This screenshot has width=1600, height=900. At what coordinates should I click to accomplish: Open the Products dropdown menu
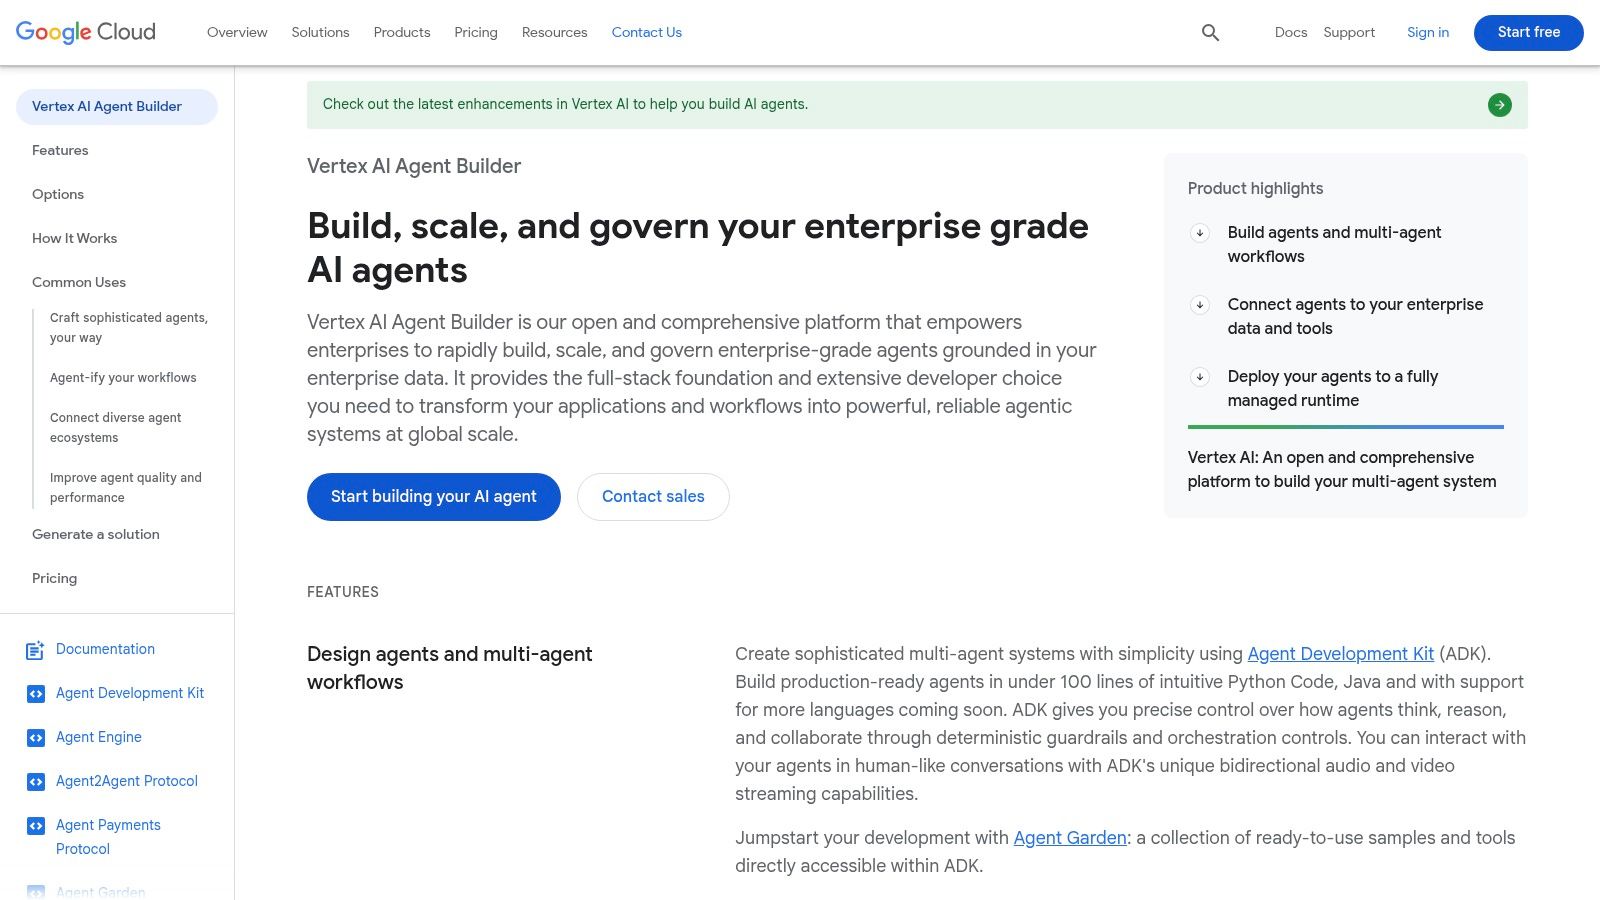(x=401, y=32)
